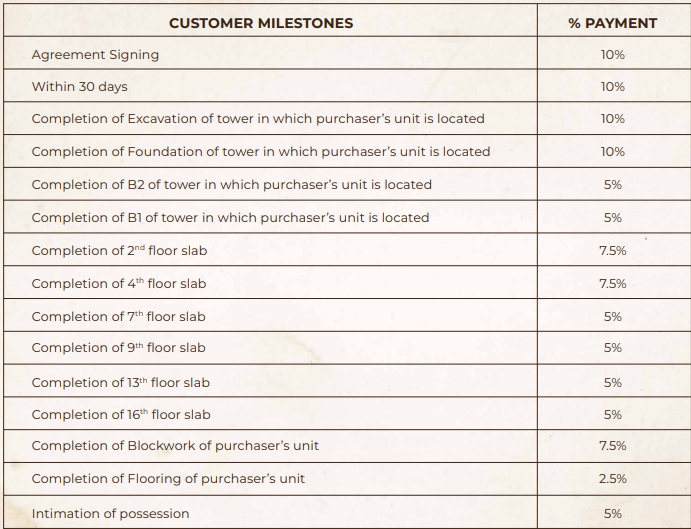The height and width of the screenshot is (529, 691).
Task: Select the 13th floor slab milestone
Action: [x=120, y=383]
